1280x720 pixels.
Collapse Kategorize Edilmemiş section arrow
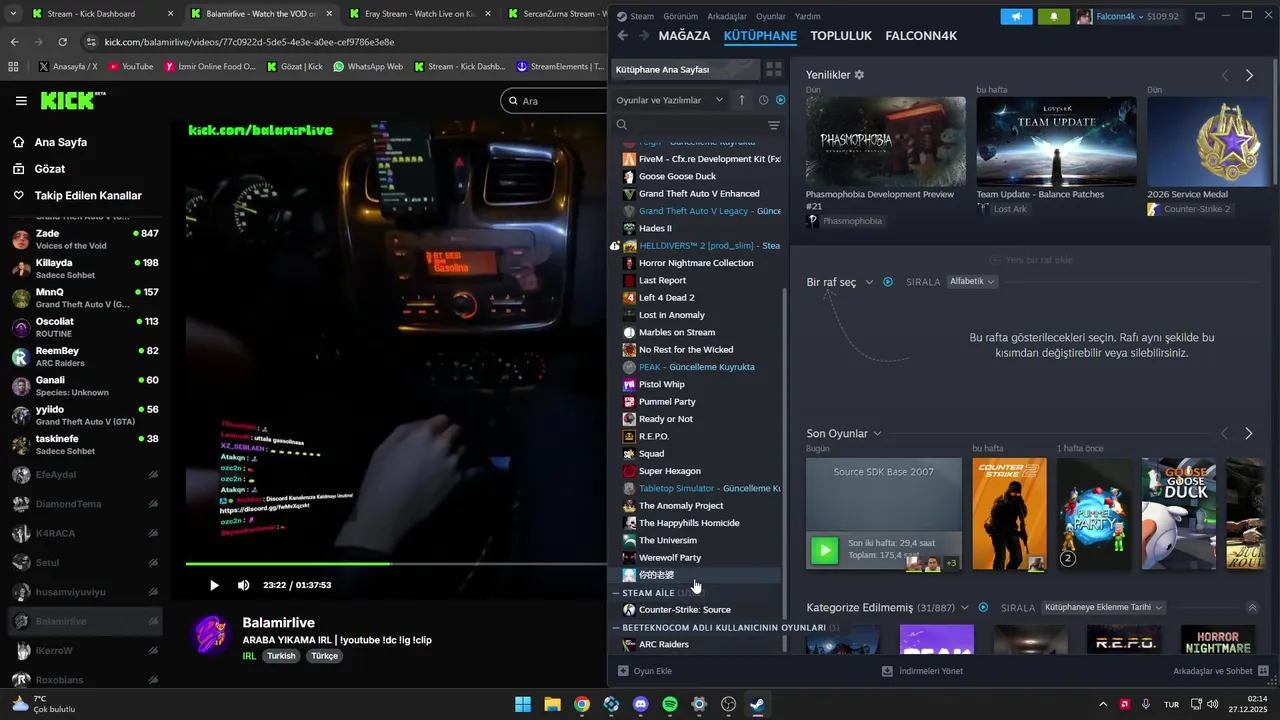[1252, 607]
